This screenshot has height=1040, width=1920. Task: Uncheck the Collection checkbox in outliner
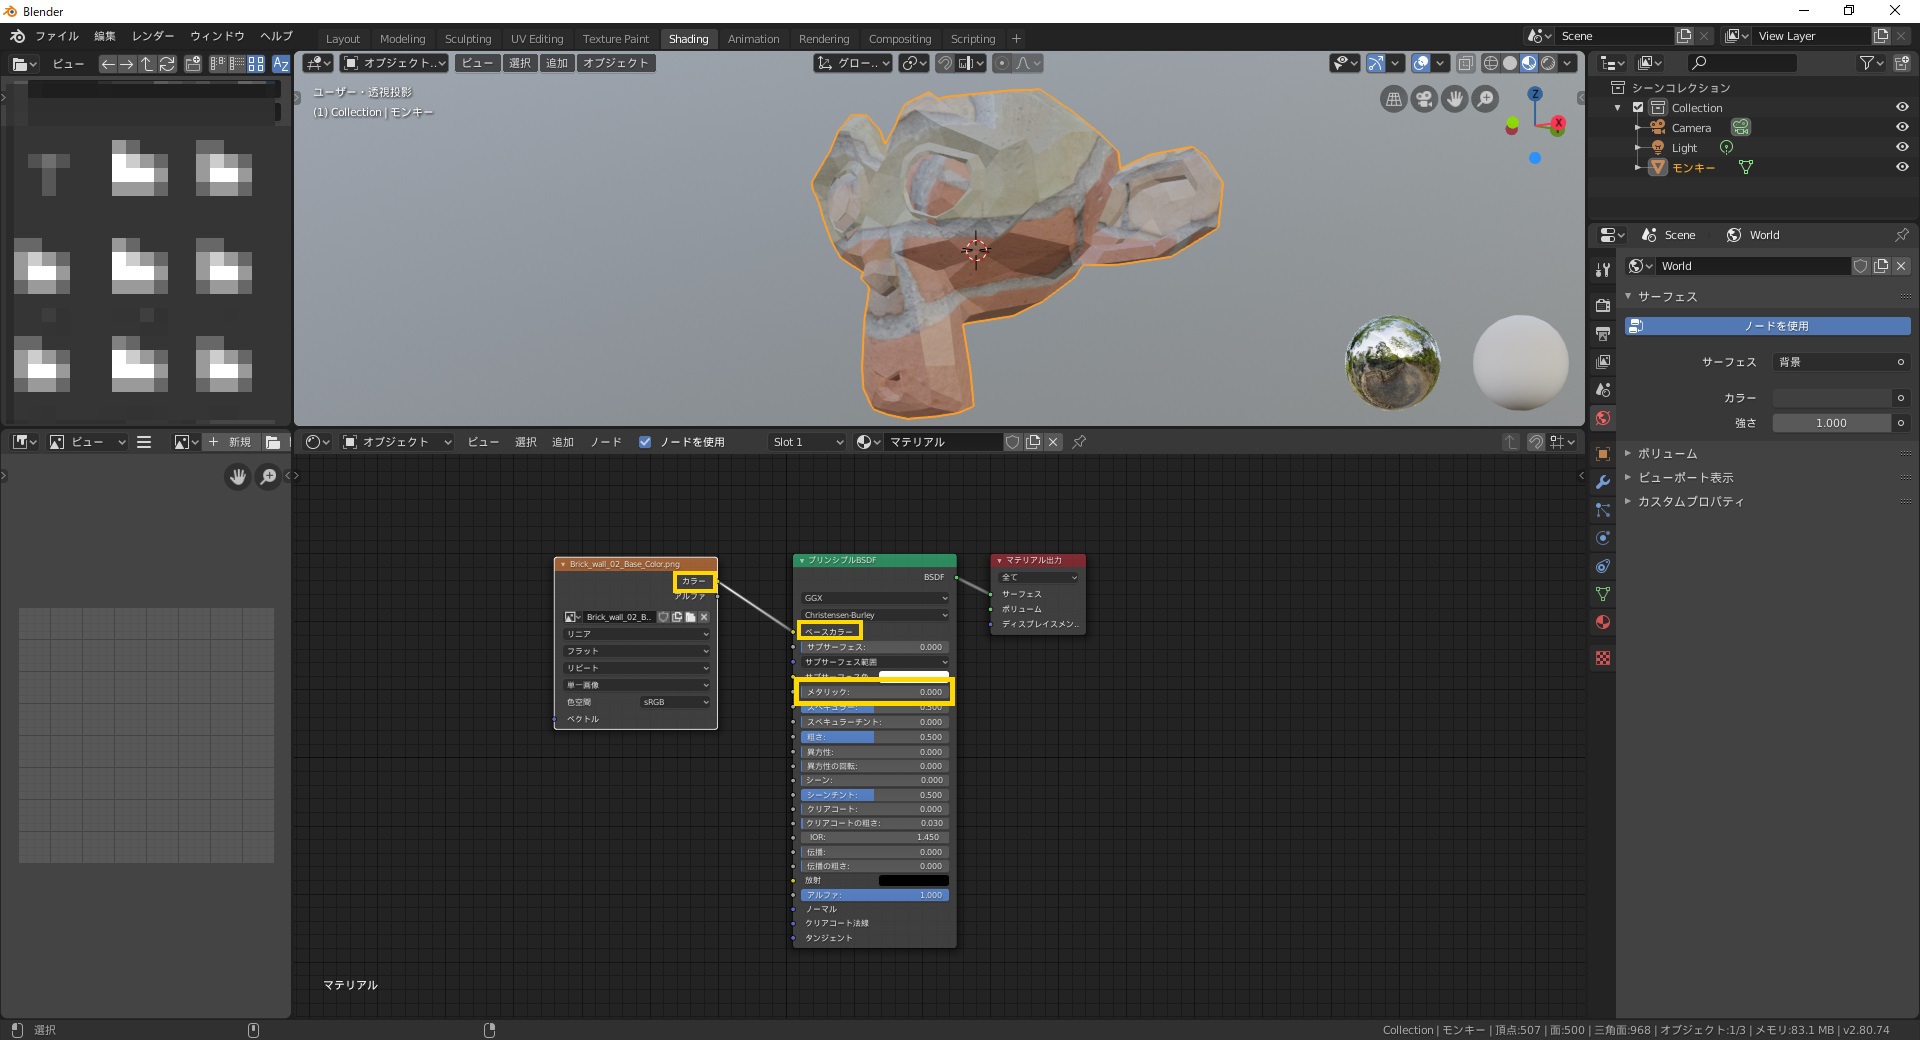tap(1638, 107)
